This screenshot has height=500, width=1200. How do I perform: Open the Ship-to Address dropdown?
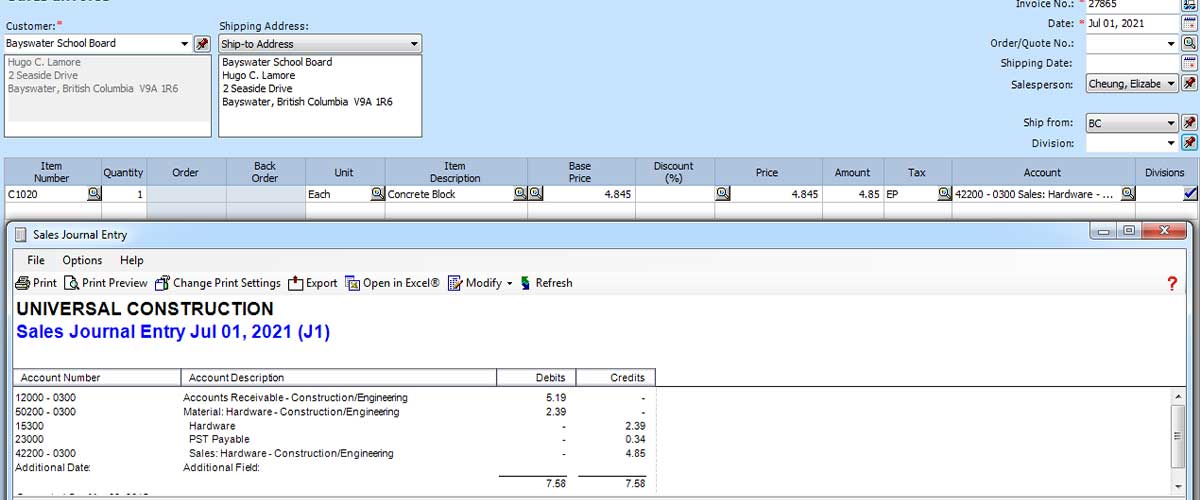(x=414, y=44)
